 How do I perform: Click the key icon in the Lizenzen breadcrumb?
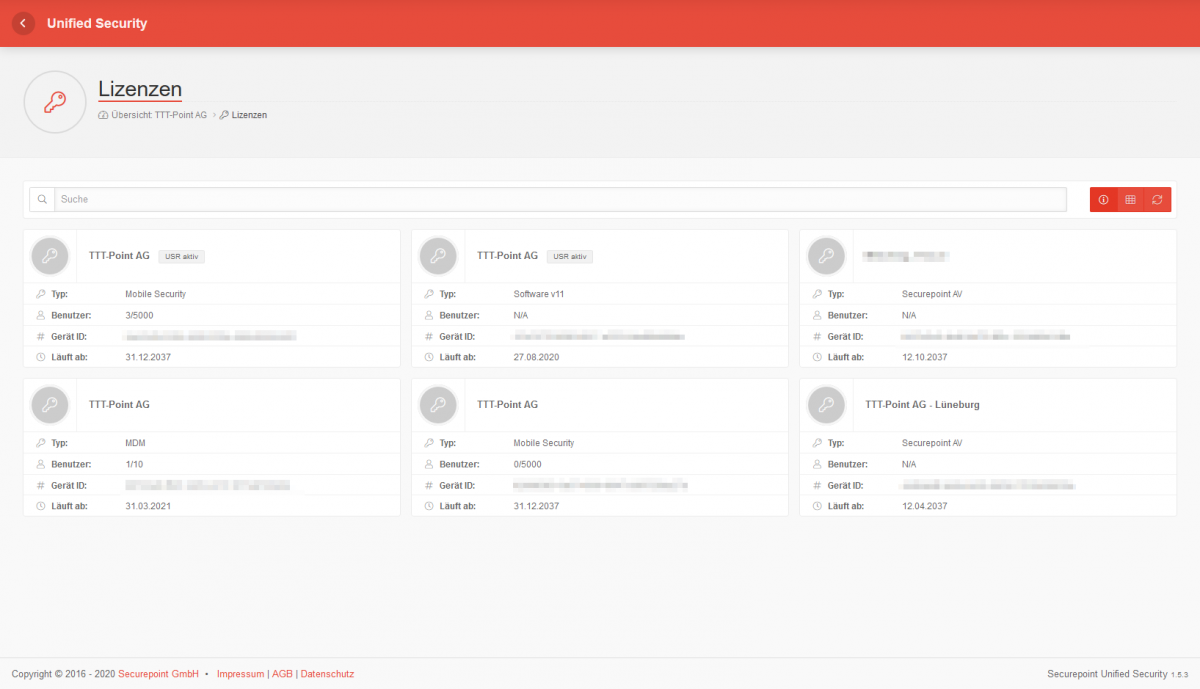click(224, 114)
